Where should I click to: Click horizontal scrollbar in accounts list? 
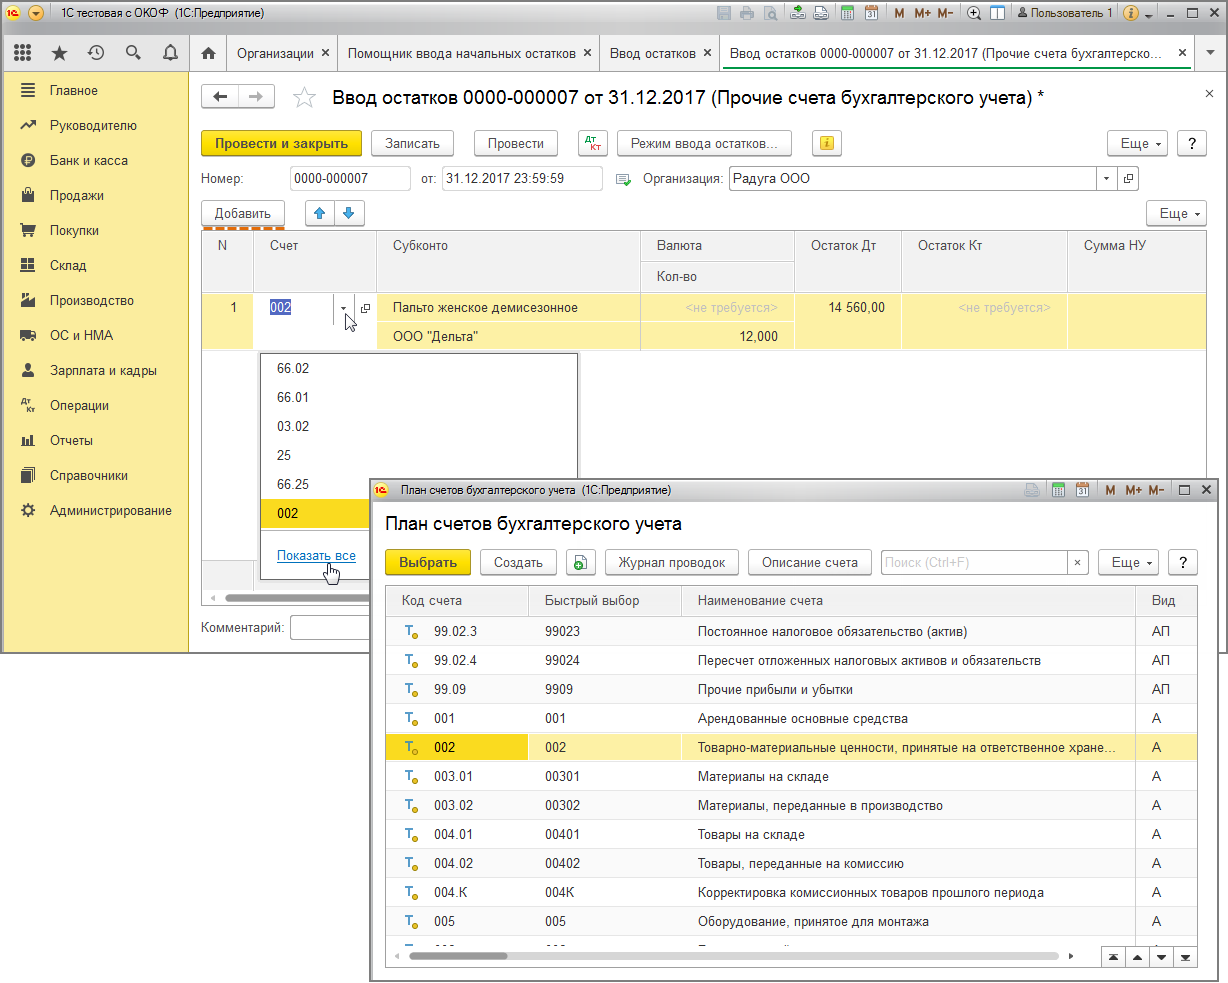tap(734, 956)
